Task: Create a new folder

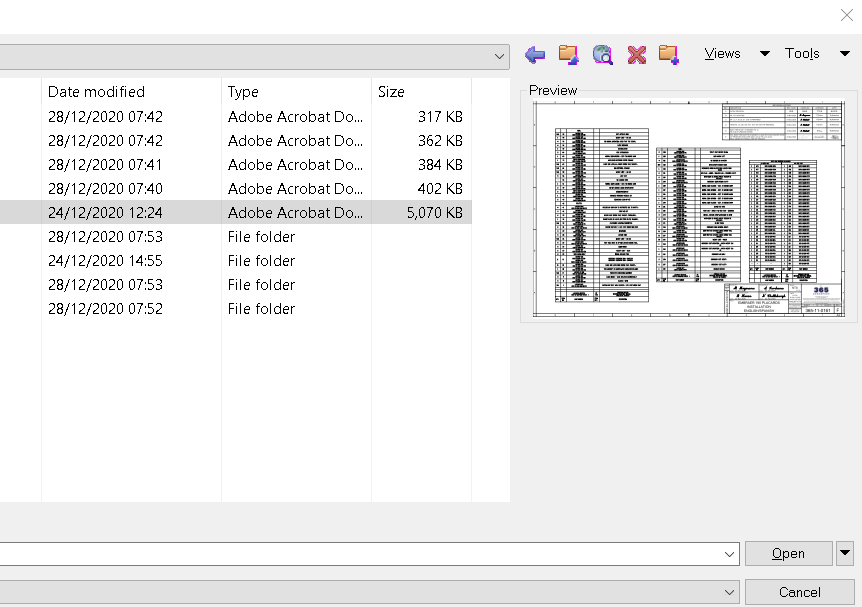Action: [x=669, y=55]
